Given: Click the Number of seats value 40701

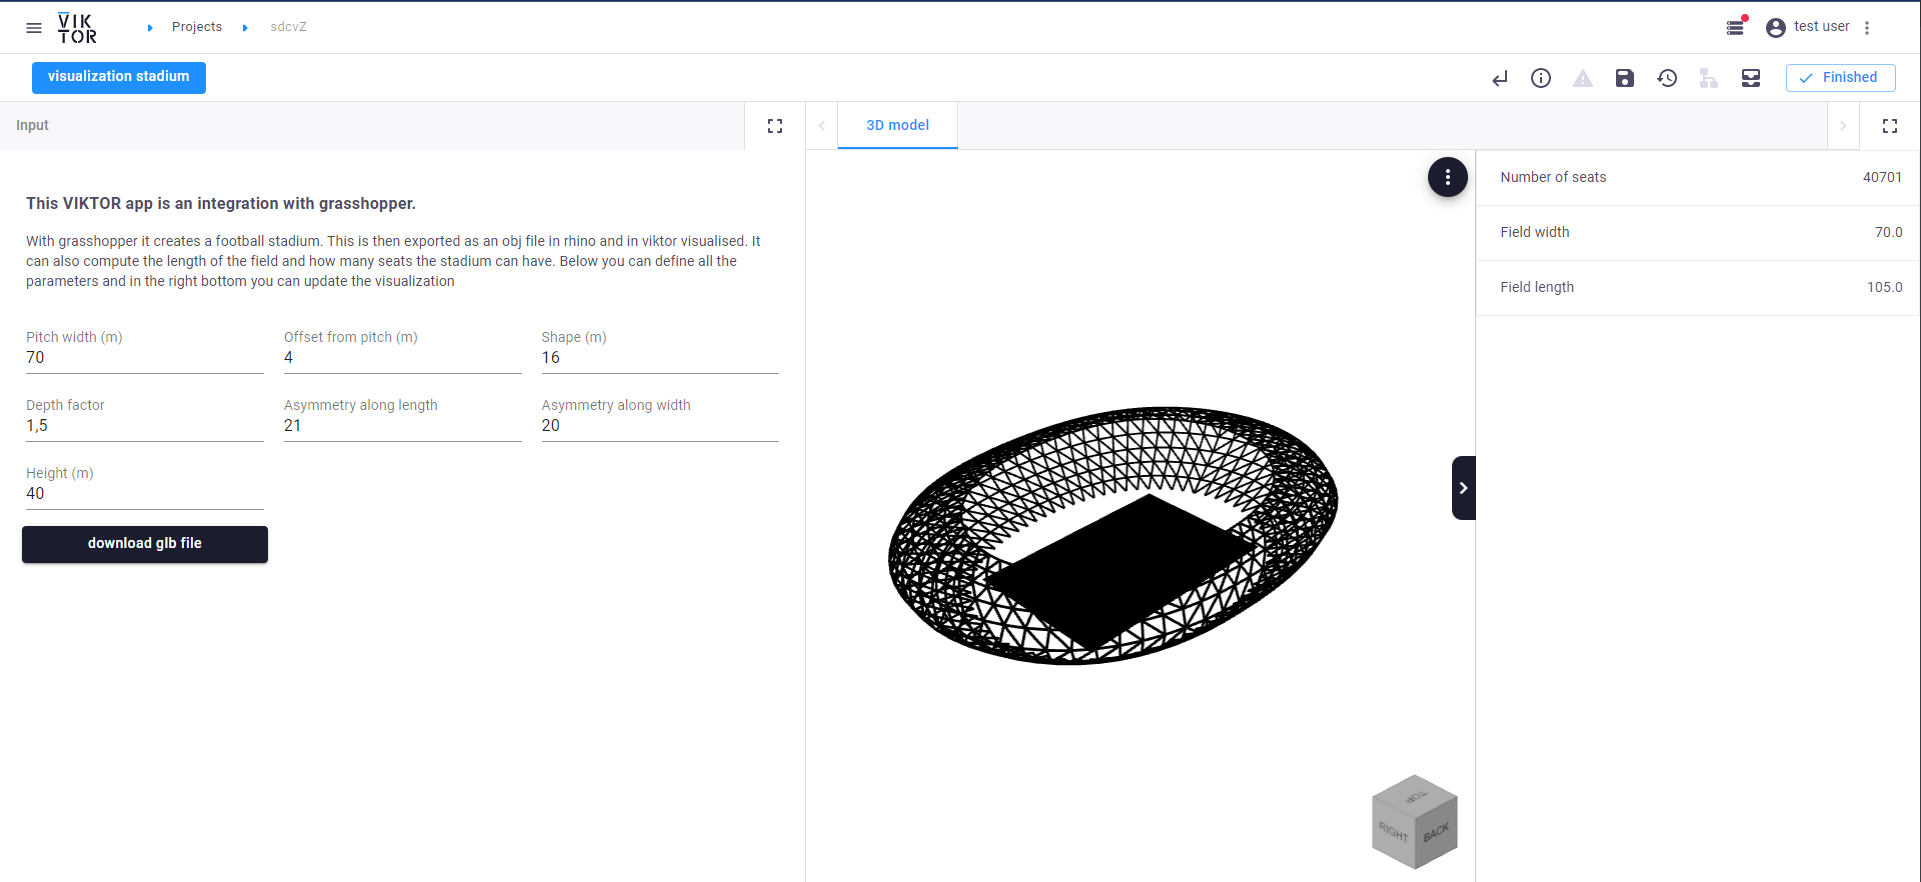Looking at the screenshot, I should point(1882,177).
